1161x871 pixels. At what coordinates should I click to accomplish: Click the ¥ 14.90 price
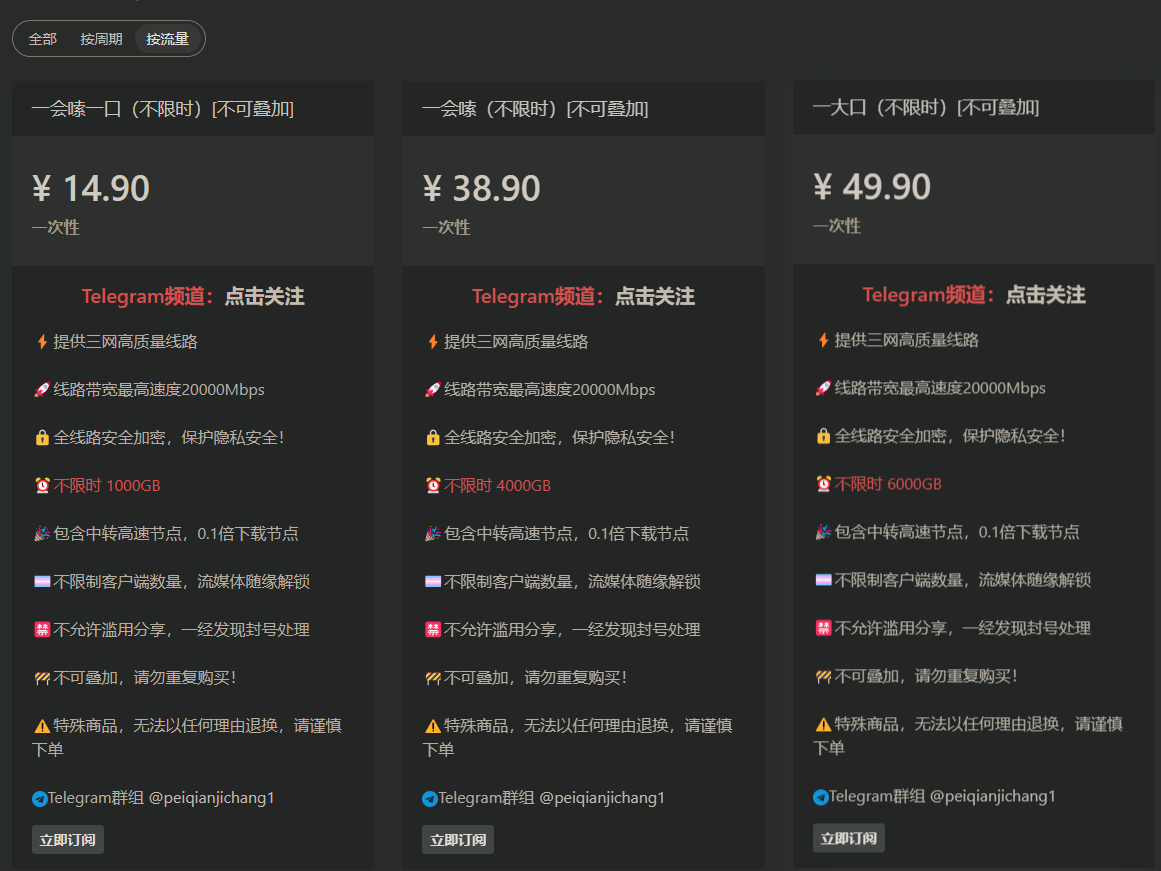coord(91,188)
